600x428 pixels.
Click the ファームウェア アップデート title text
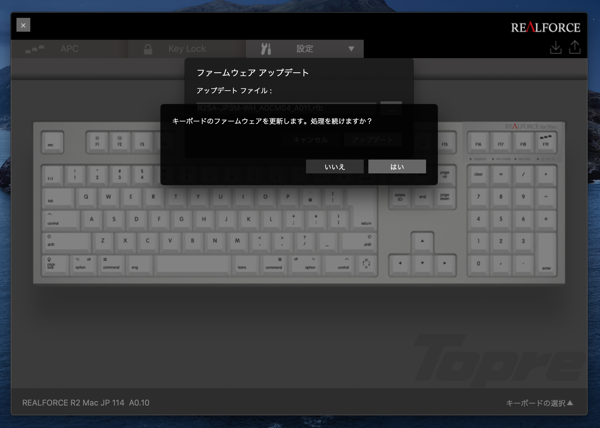pos(253,73)
